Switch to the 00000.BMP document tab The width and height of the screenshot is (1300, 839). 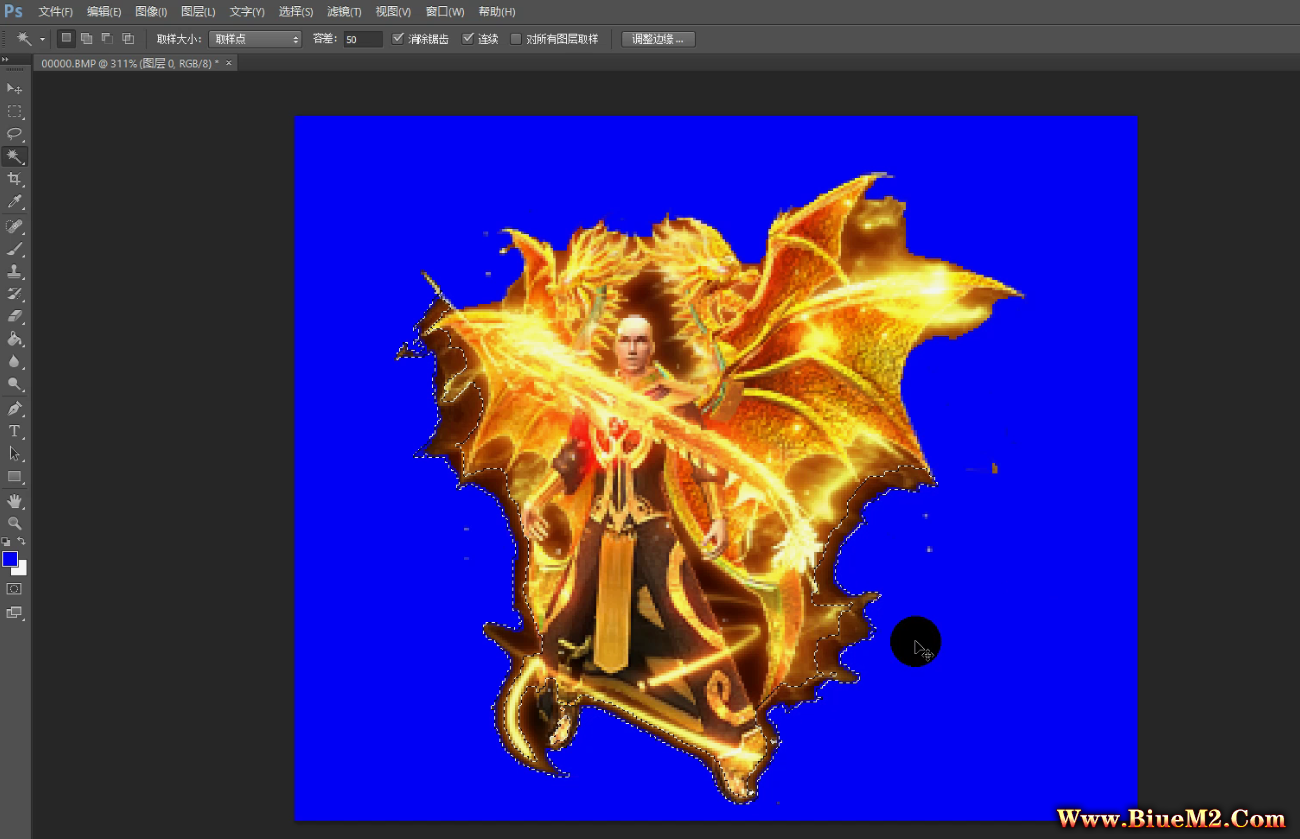[129, 62]
